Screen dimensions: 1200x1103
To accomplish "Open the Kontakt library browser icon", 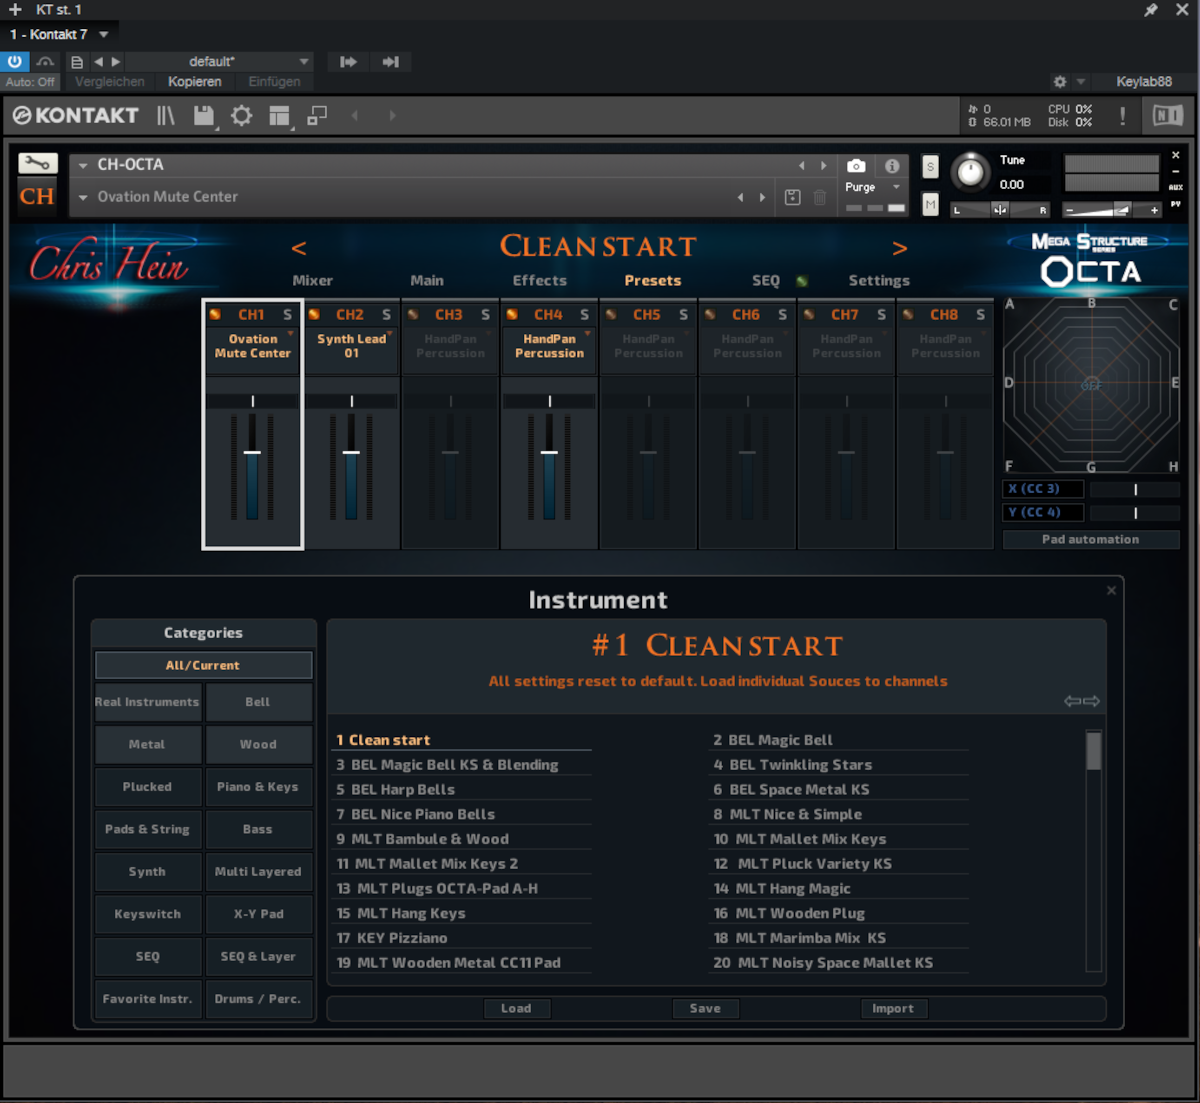I will coord(166,116).
